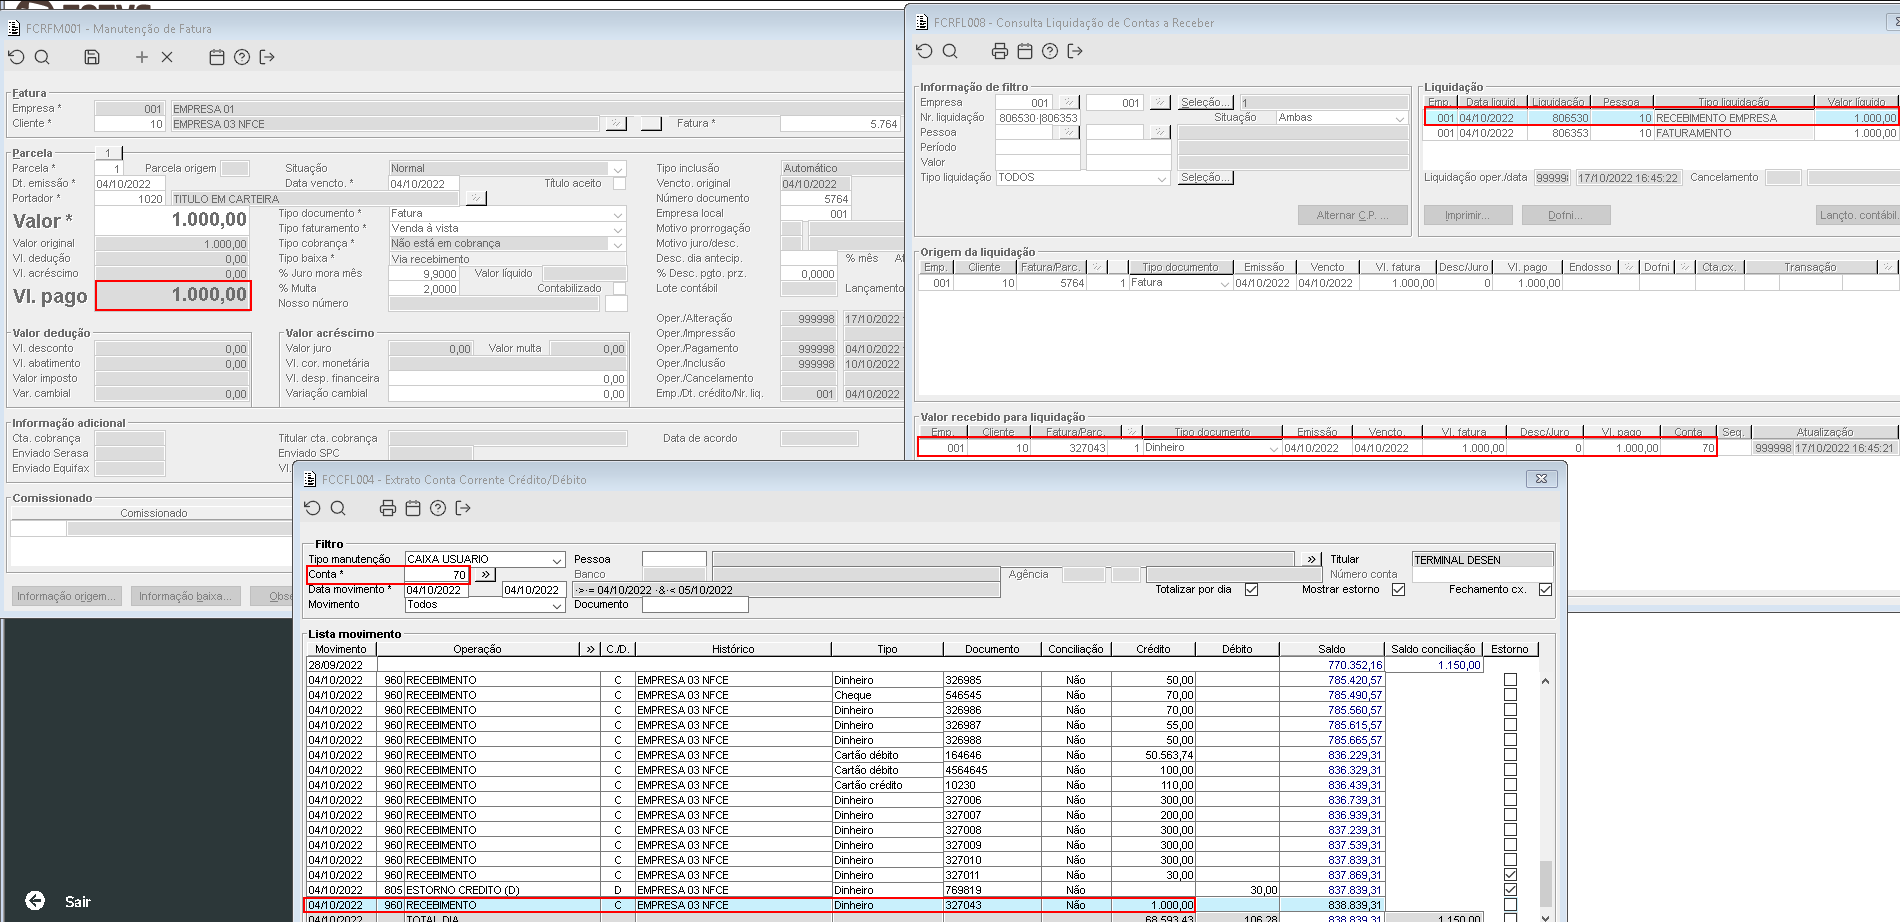Viewport: 1900px width, 922px height.
Task: Print from the Consulta Liquidação toolbar
Action: click(x=999, y=51)
